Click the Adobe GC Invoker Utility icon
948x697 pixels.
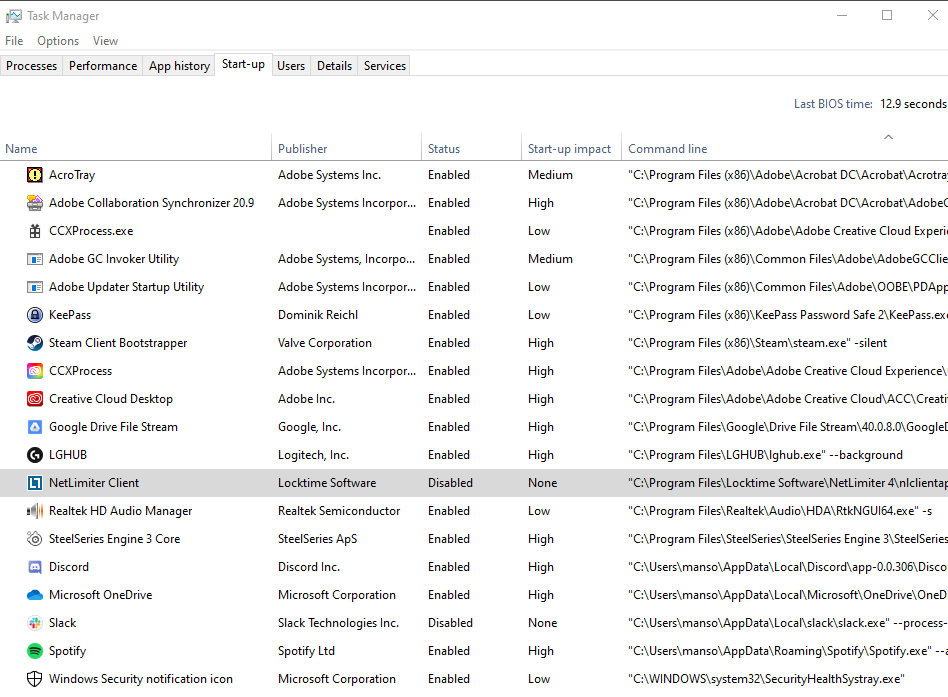click(x=35, y=259)
